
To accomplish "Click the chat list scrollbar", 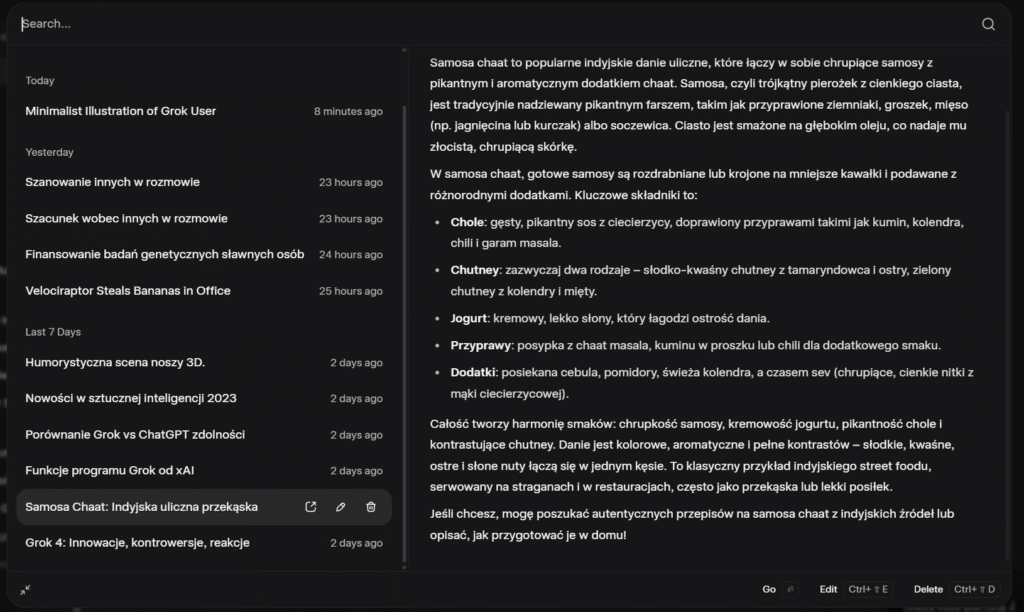I will [404, 333].
